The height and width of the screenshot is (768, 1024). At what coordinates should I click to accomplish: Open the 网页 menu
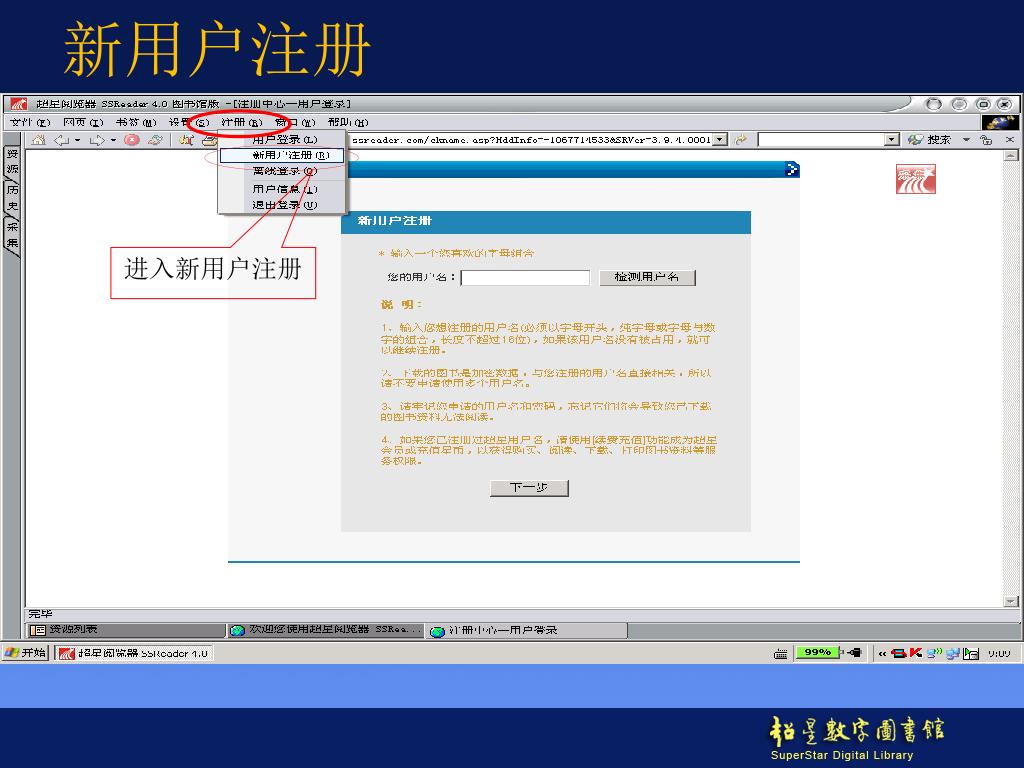click(x=83, y=122)
